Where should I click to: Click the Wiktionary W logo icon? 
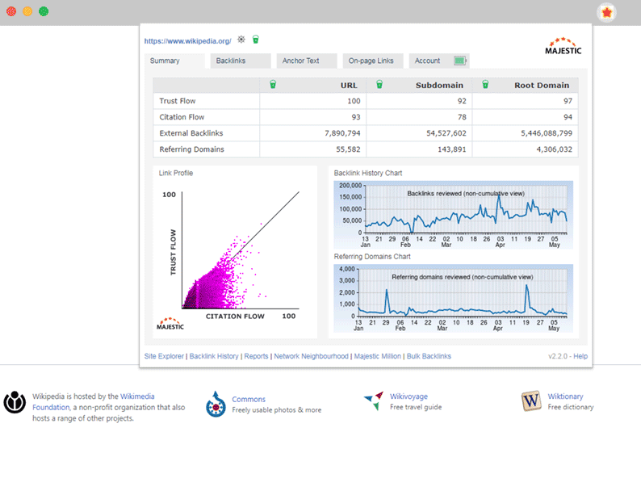point(531,400)
